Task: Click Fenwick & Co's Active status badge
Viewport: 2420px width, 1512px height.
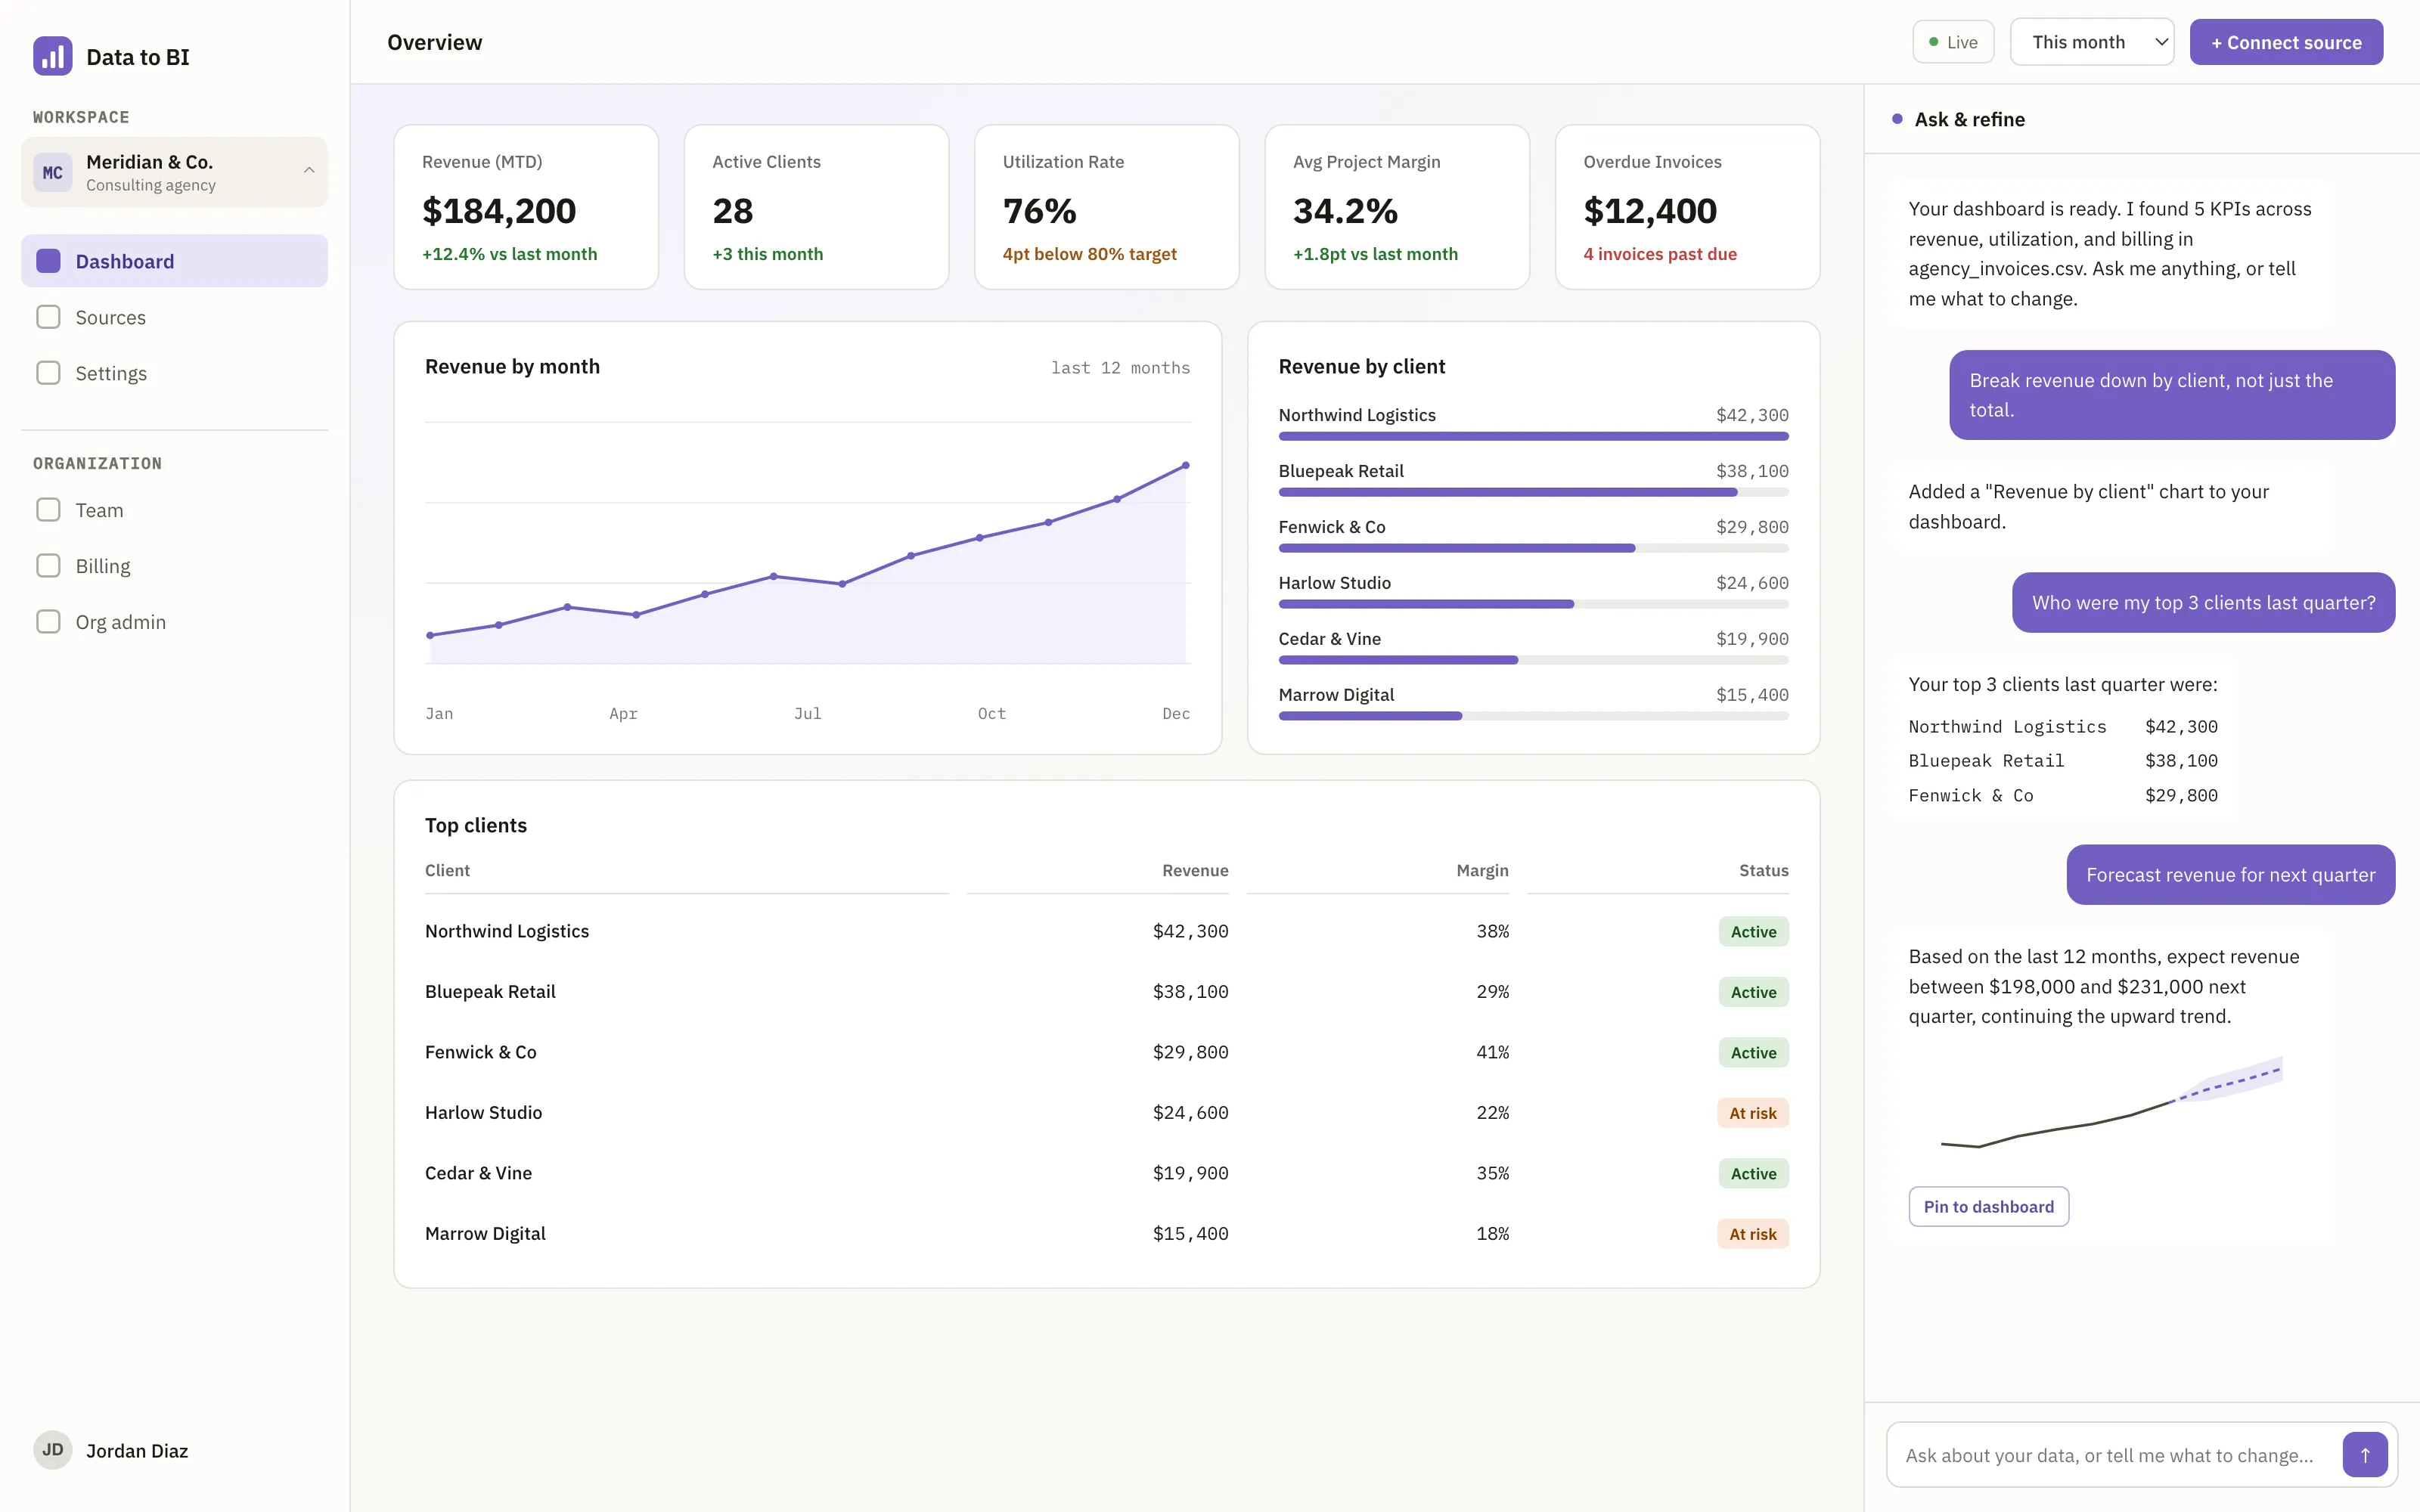Action: [1753, 1052]
